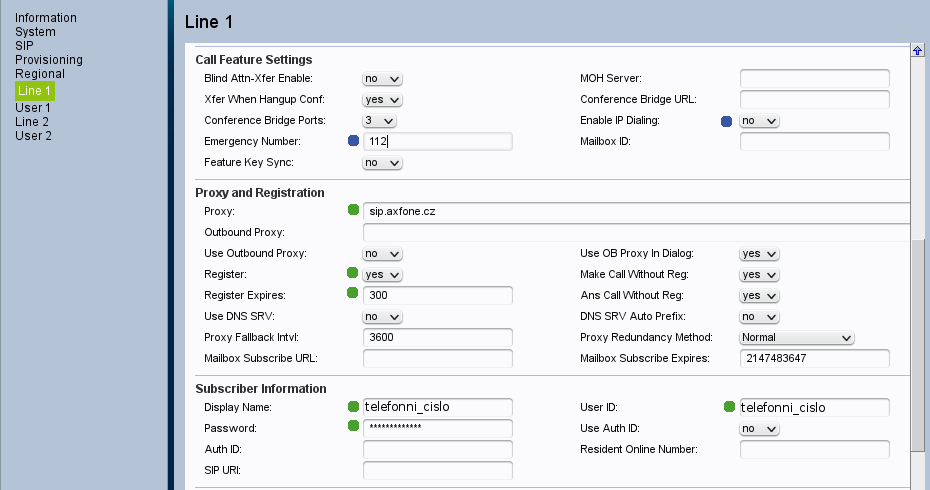Click the scroll-up arrow at top right

click(x=917, y=51)
